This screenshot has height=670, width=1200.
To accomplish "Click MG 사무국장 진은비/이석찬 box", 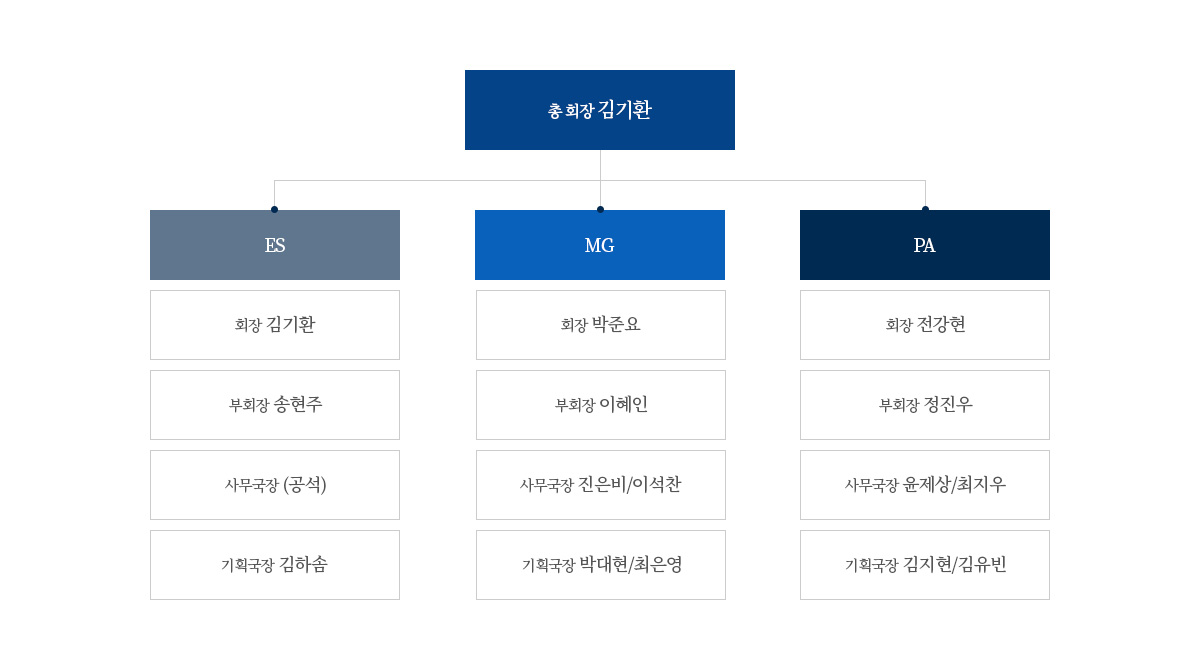I will [x=601, y=485].
